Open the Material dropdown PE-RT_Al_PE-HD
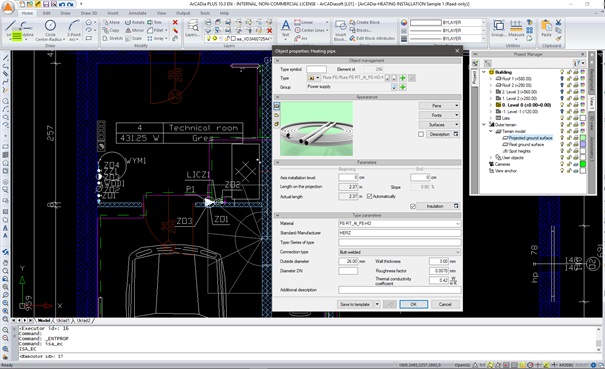 click(399, 223)
